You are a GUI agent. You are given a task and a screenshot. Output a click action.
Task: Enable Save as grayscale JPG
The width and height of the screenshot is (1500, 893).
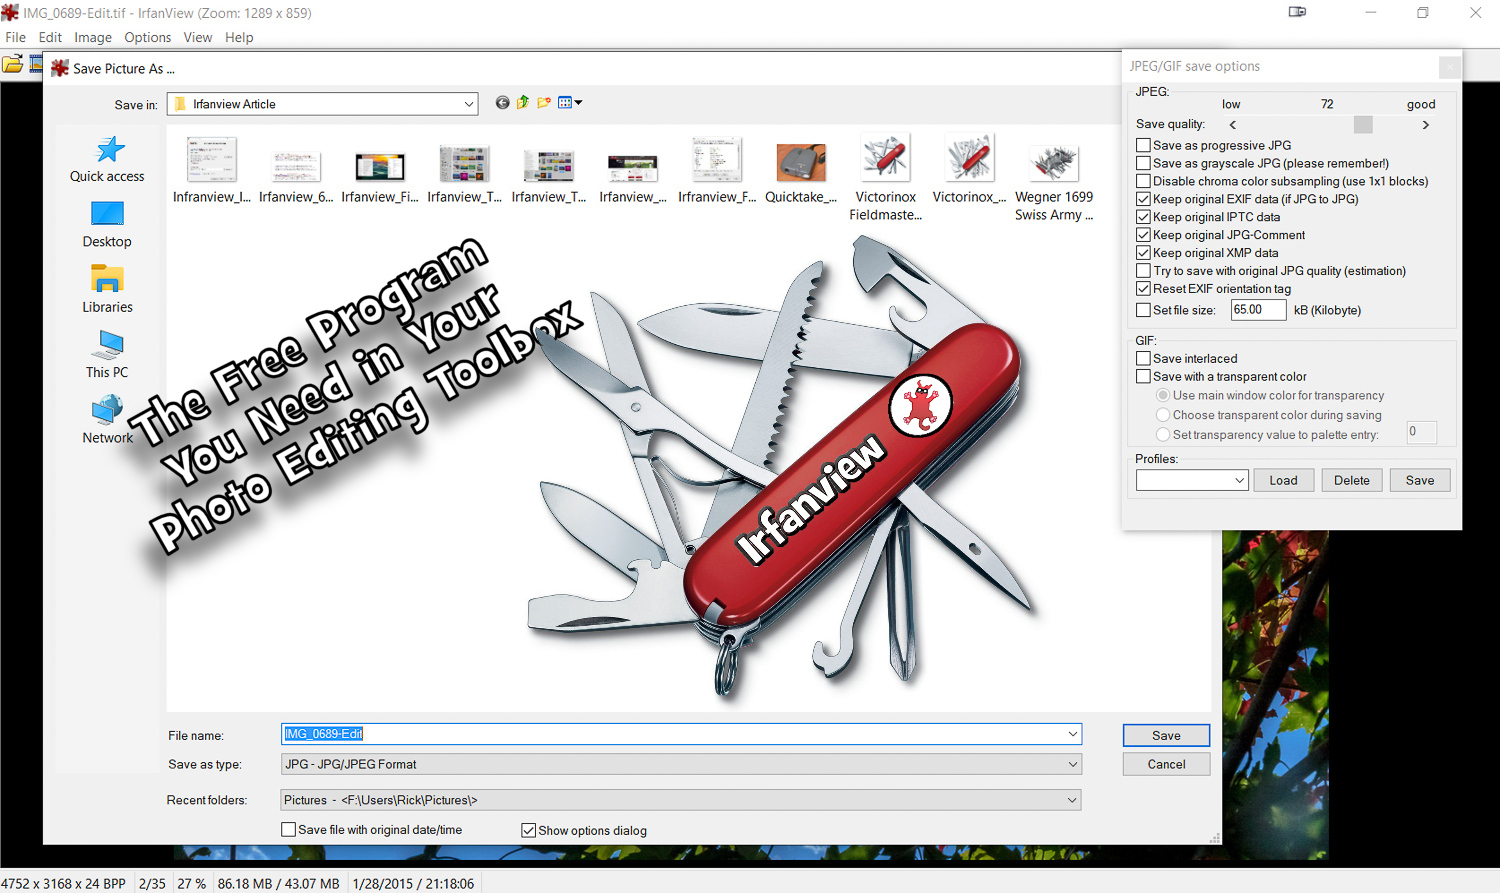pos(1143,163)
